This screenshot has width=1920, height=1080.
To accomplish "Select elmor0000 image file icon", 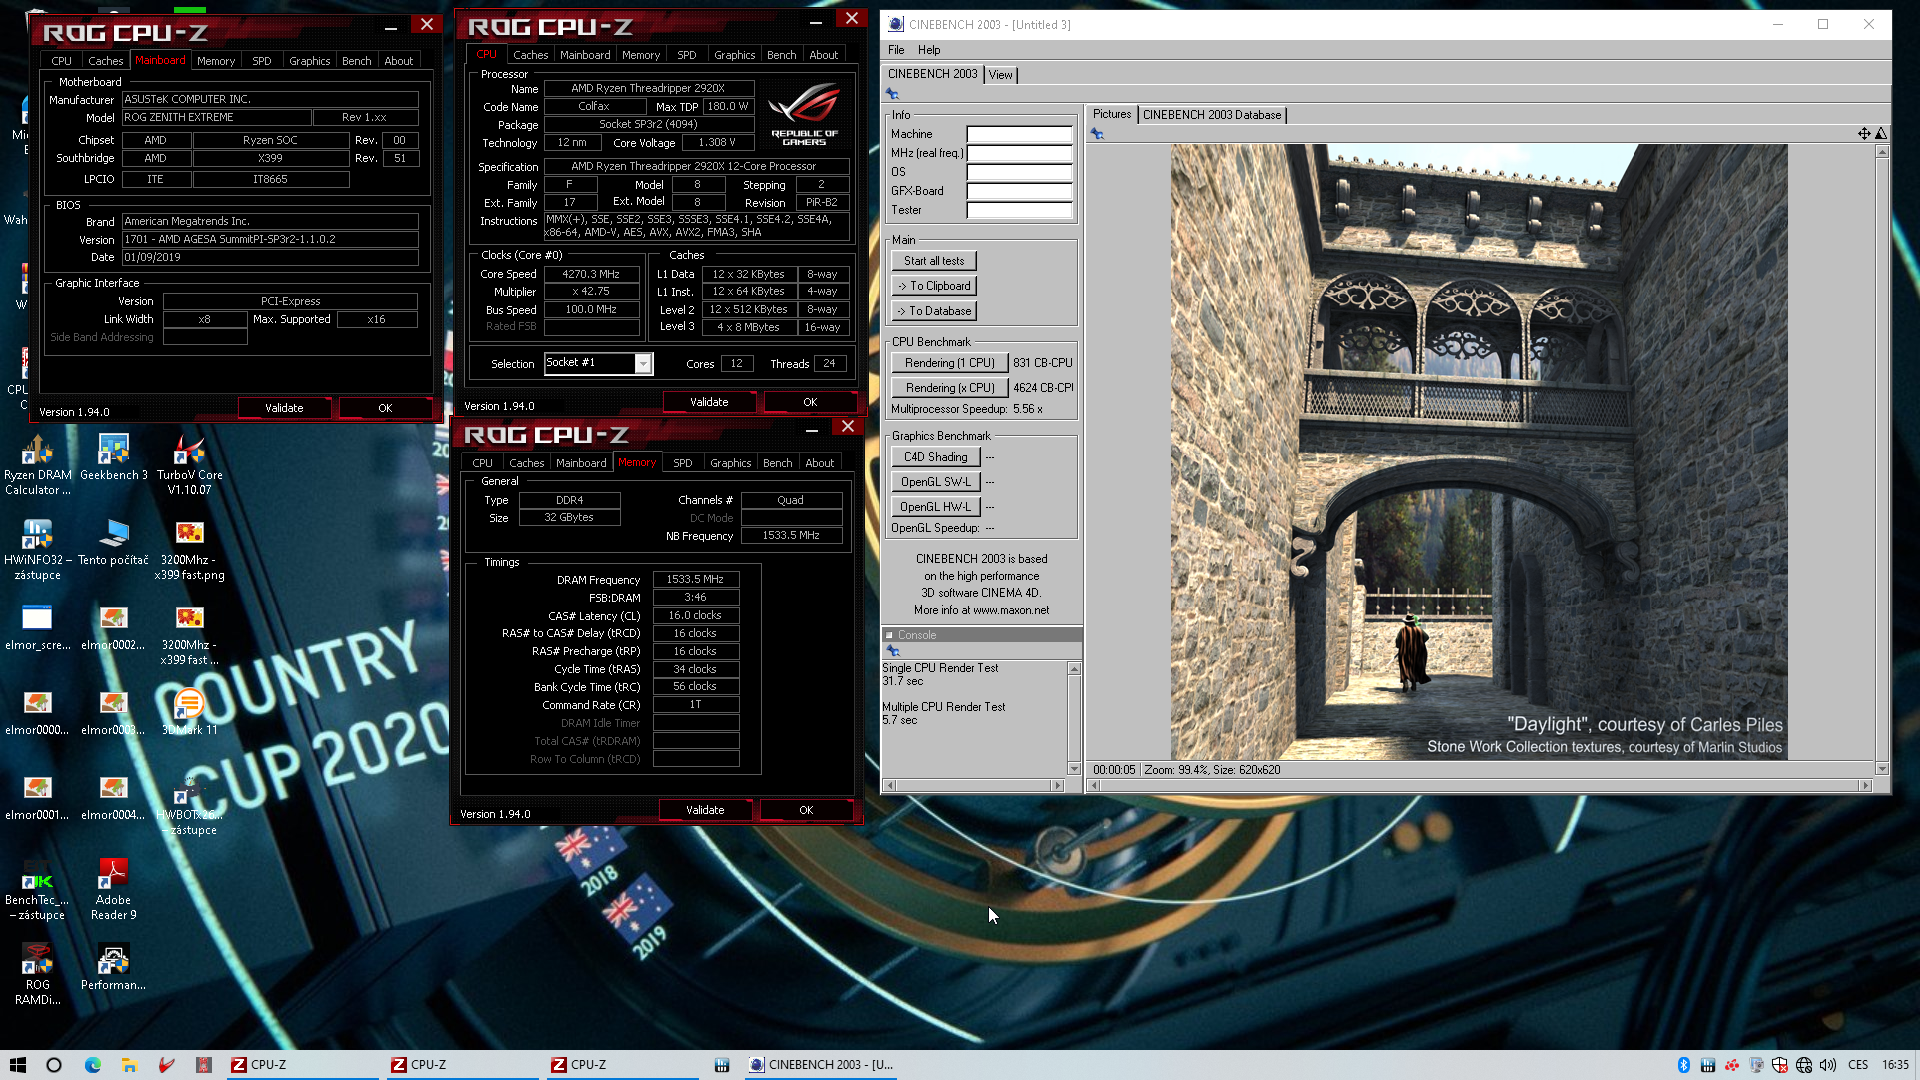I will coord(38,713).
